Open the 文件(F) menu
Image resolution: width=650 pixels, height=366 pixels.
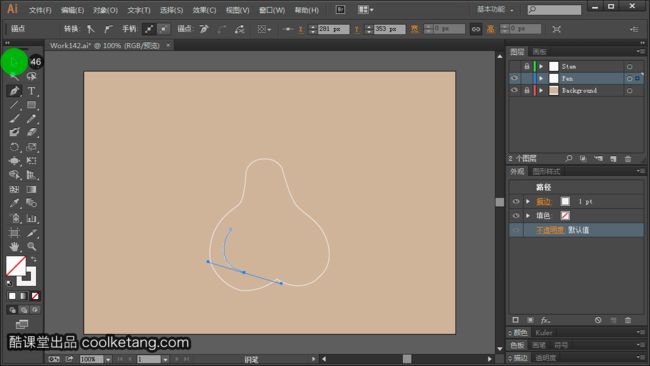(x=40, y=10)
